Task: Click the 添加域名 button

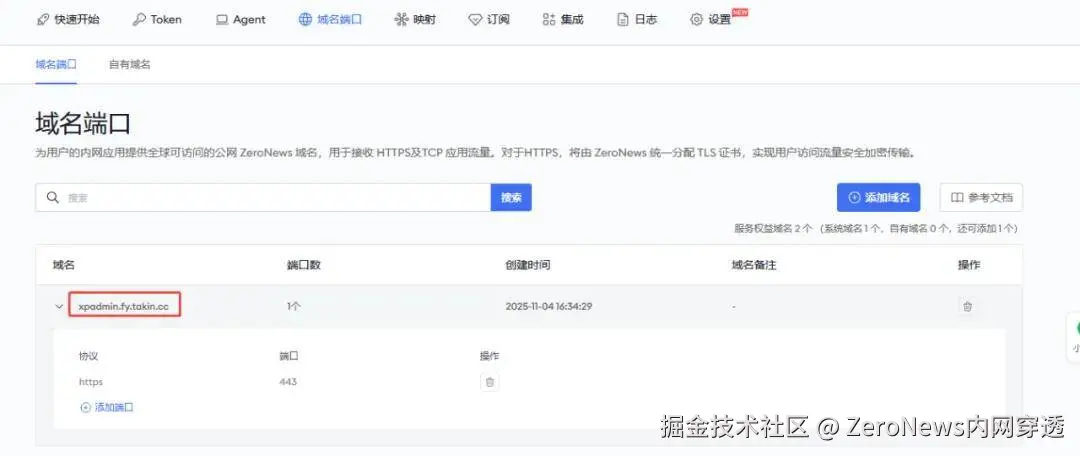Action: point(878,198)
